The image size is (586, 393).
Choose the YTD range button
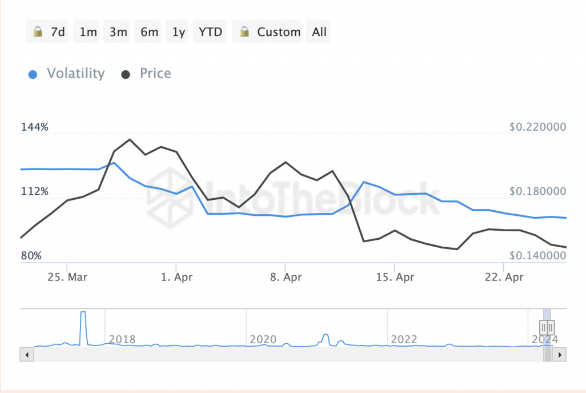tap(210, 32)
